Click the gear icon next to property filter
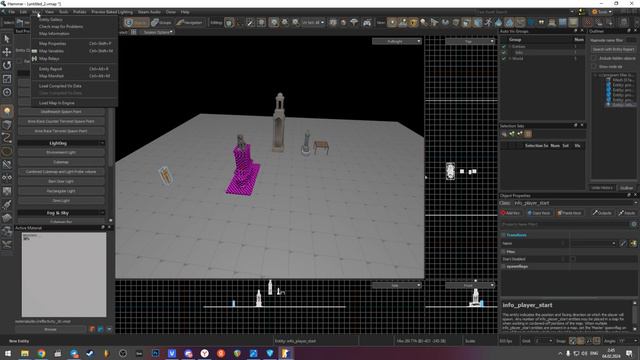The image size is (640, 360). [x=634, y=224]
